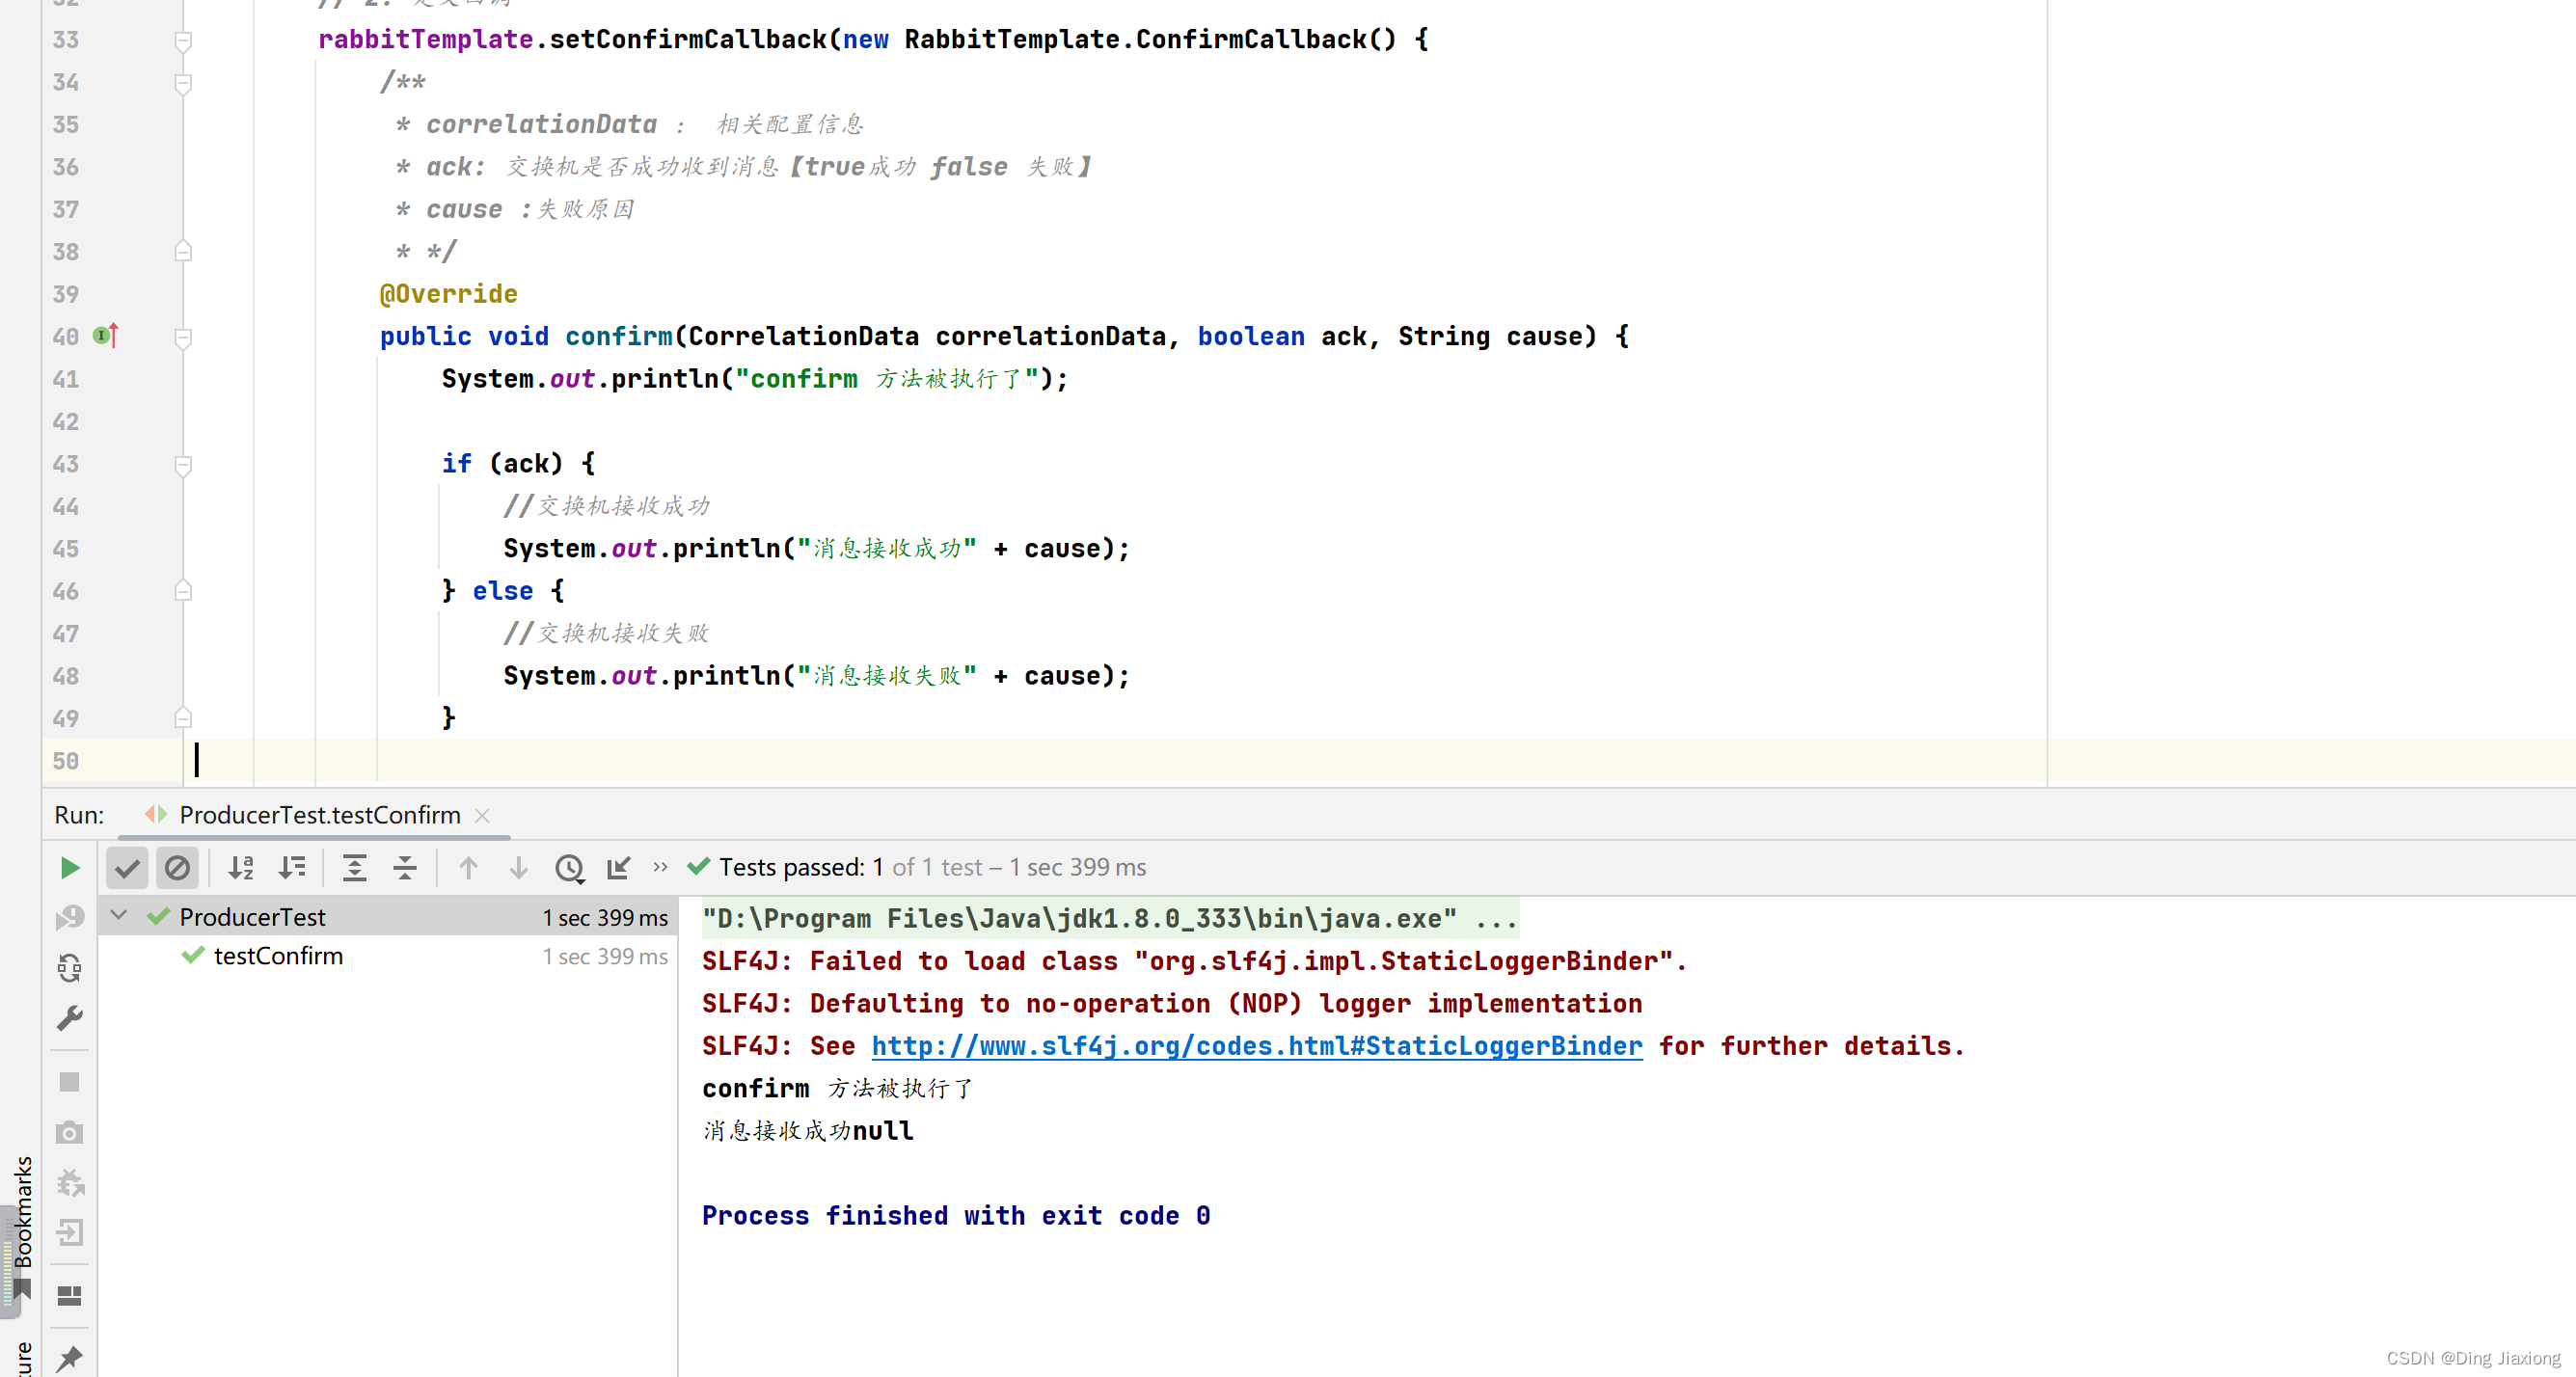The image size is (2576, 1377).
Task: Click Rerun Failed Tests icon in sidebar
Action: point(69,917)
